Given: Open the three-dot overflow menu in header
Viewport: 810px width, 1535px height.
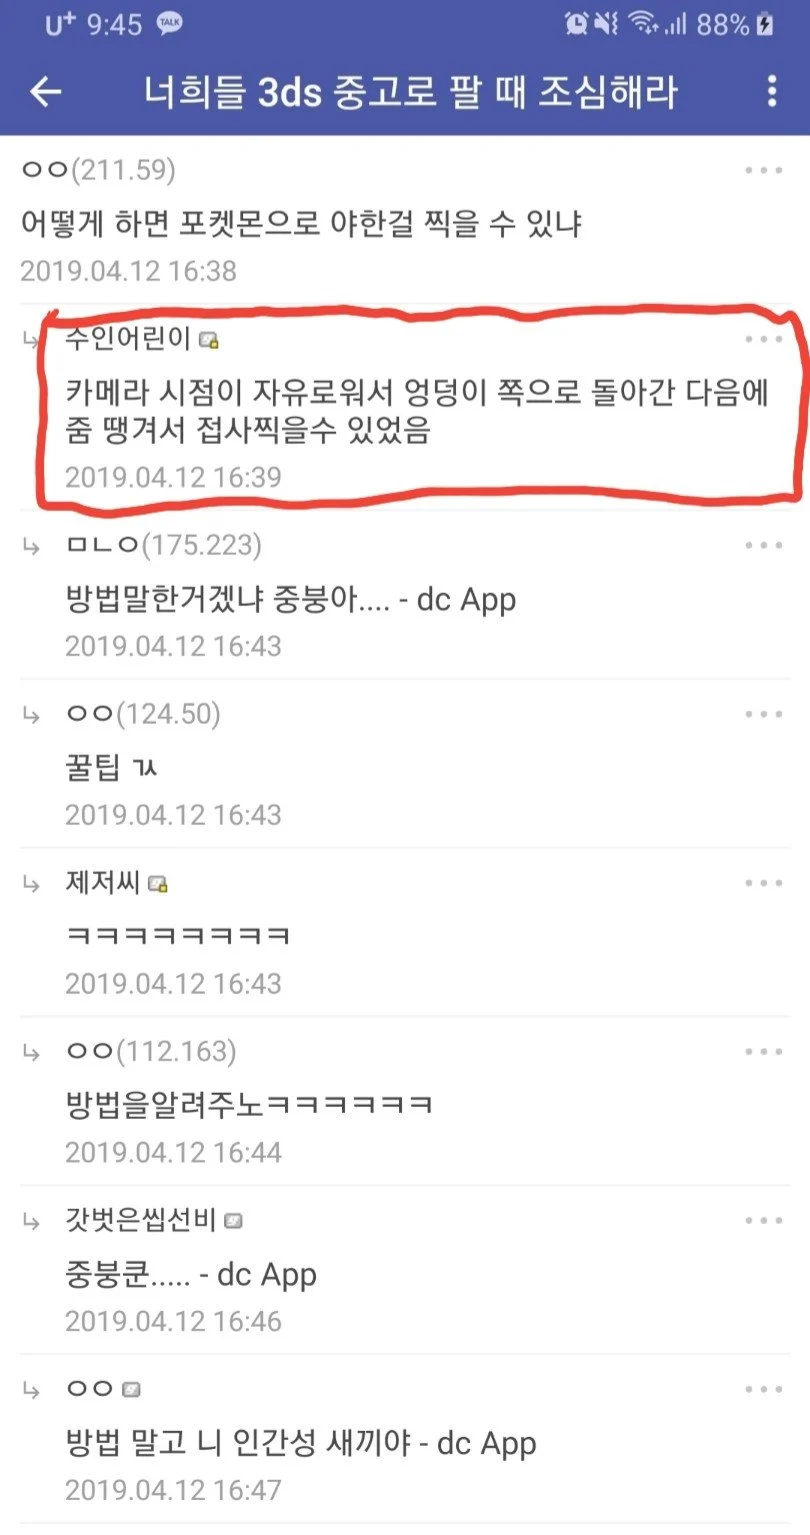Looking at the screenshot, I should tap(771, 91).
